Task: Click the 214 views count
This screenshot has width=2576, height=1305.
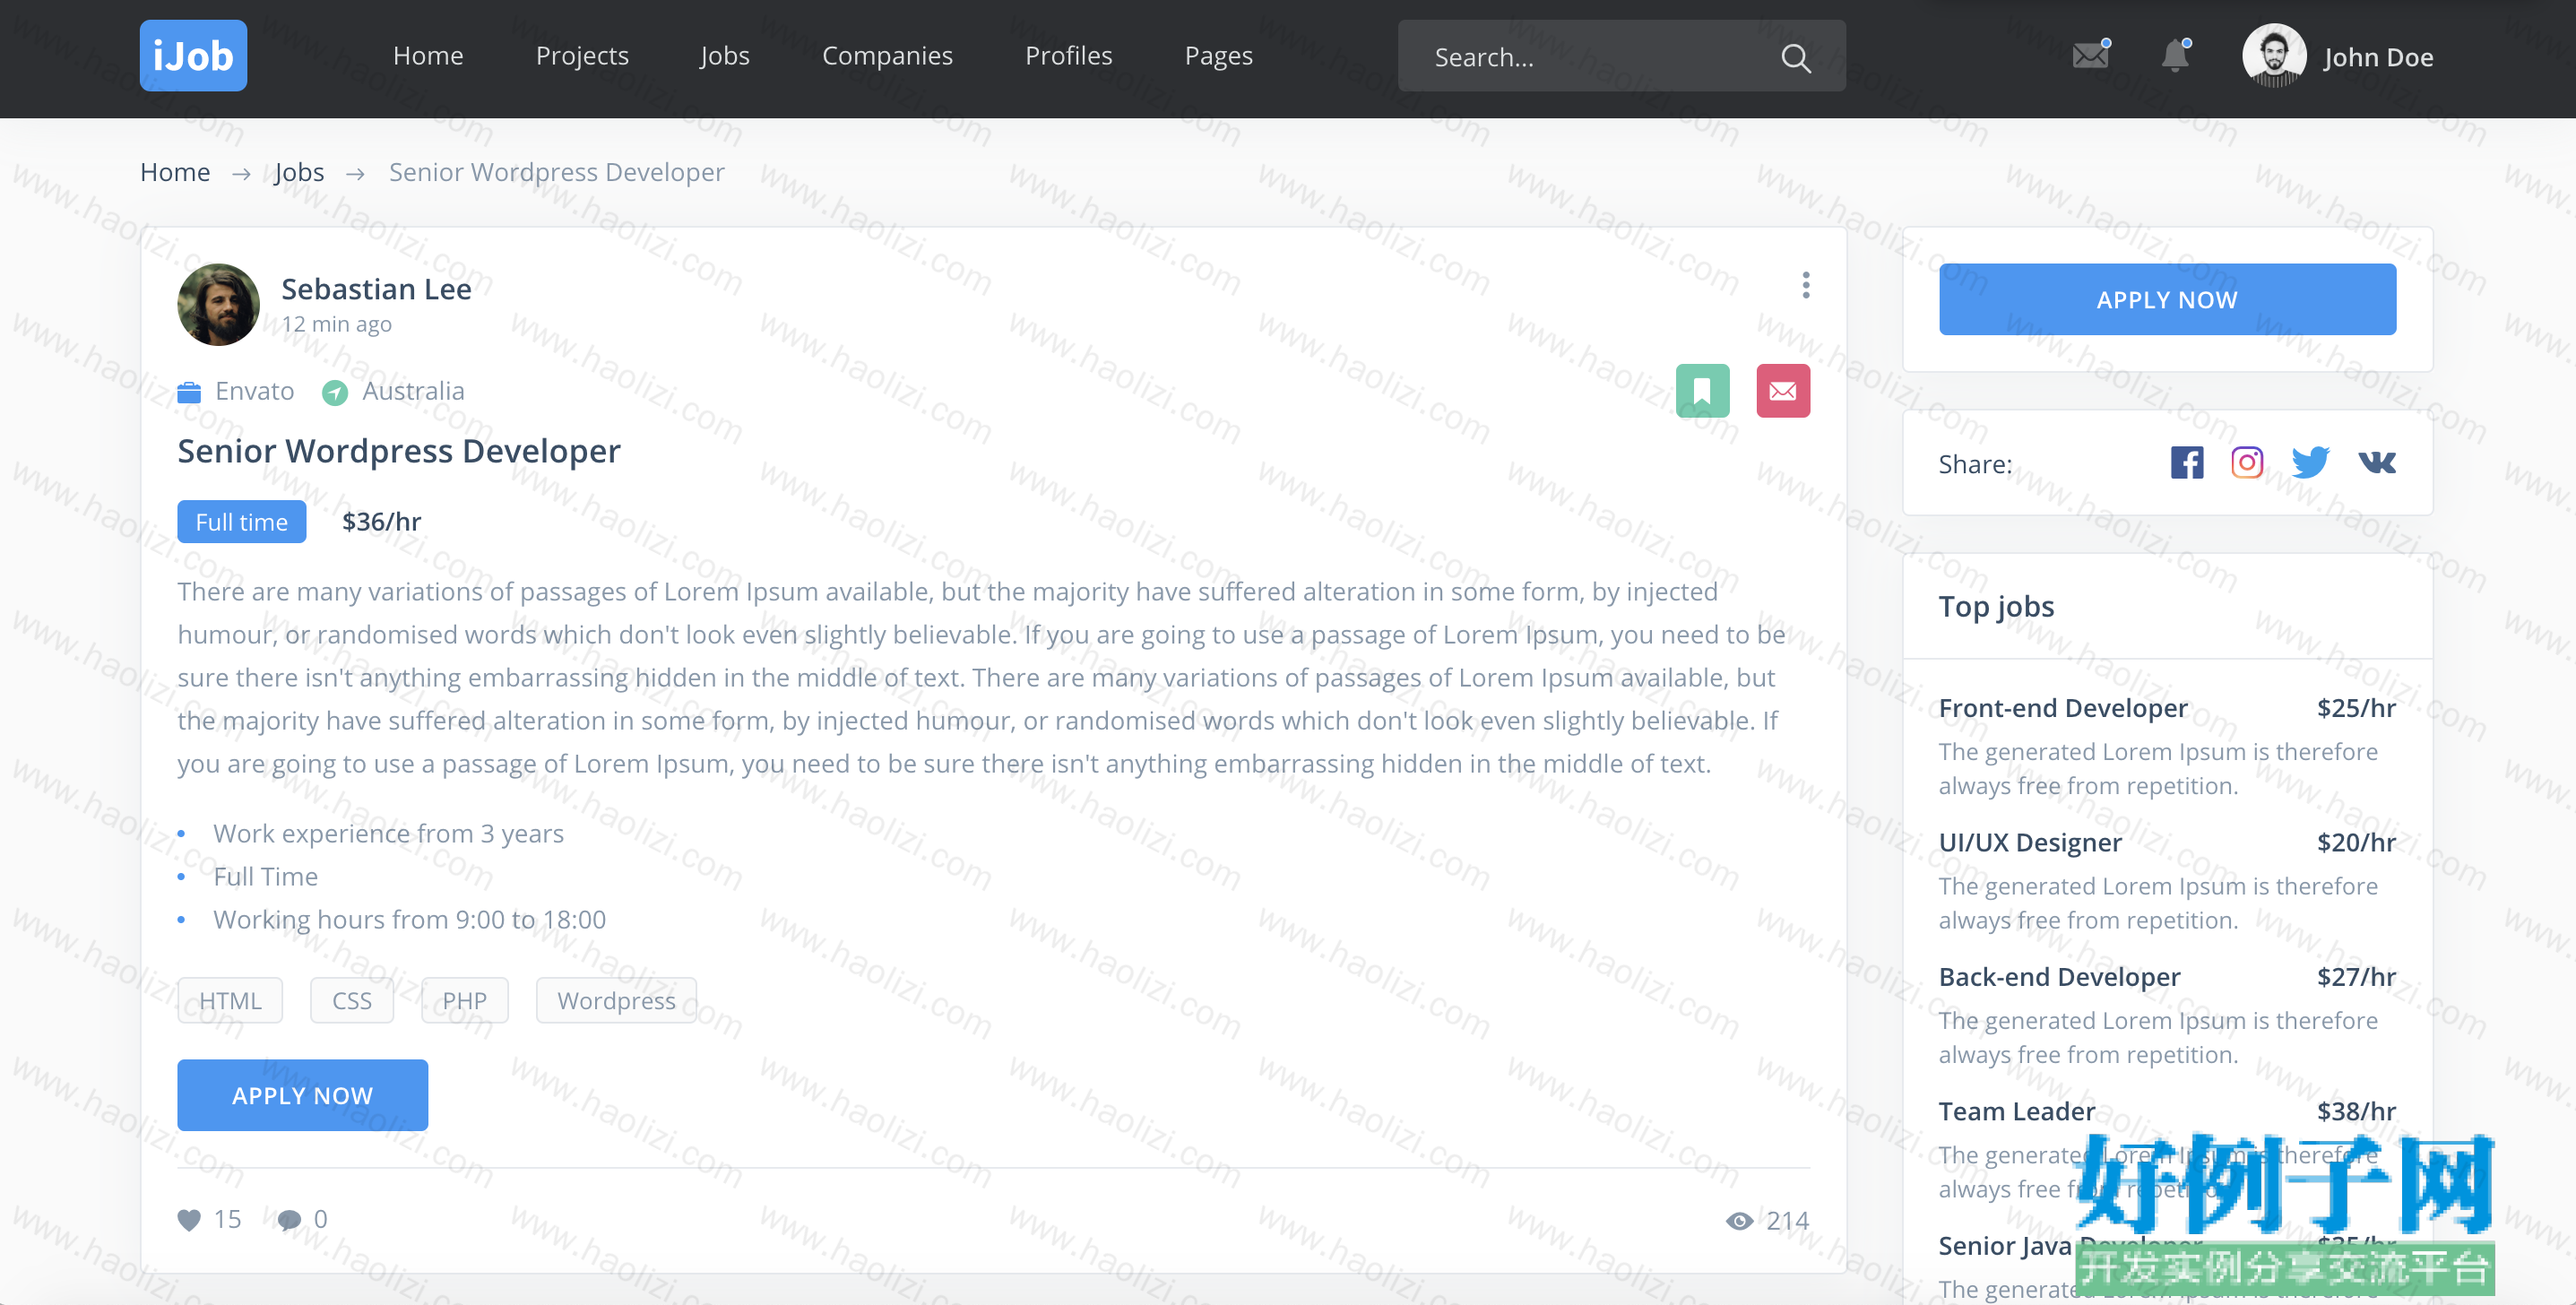Action: [1788, 1221]
